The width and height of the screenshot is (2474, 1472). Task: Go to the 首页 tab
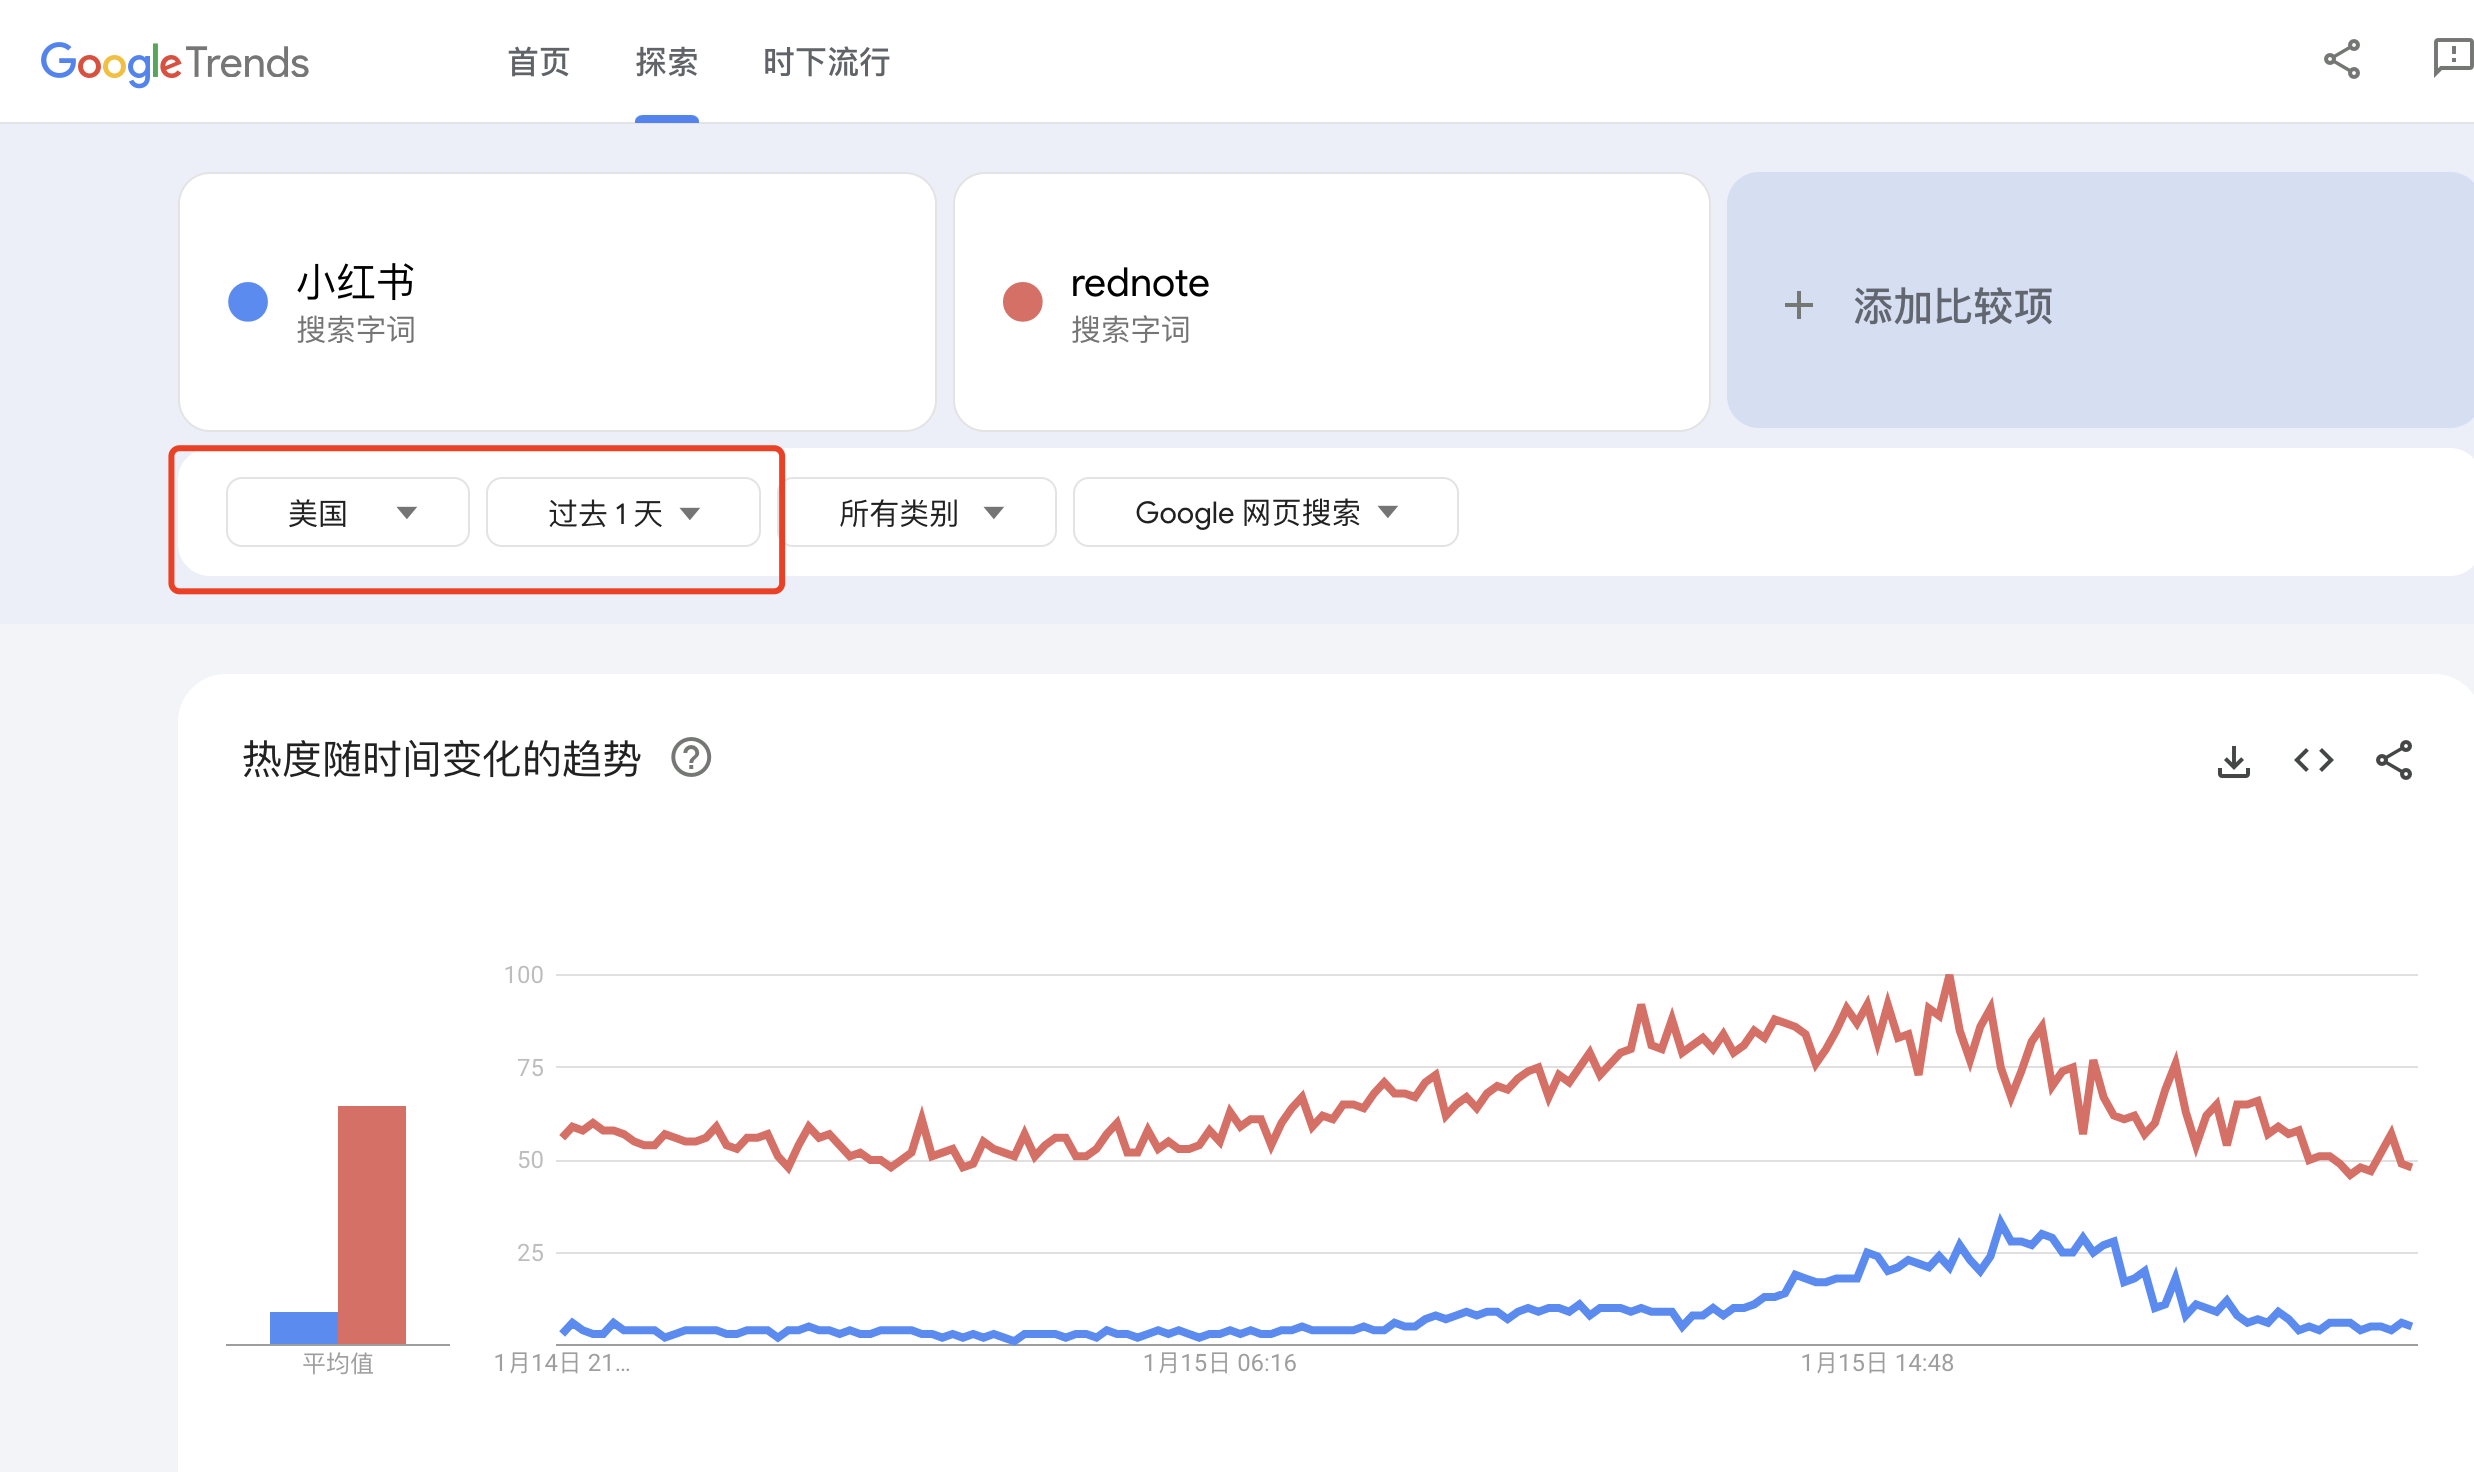539,62
